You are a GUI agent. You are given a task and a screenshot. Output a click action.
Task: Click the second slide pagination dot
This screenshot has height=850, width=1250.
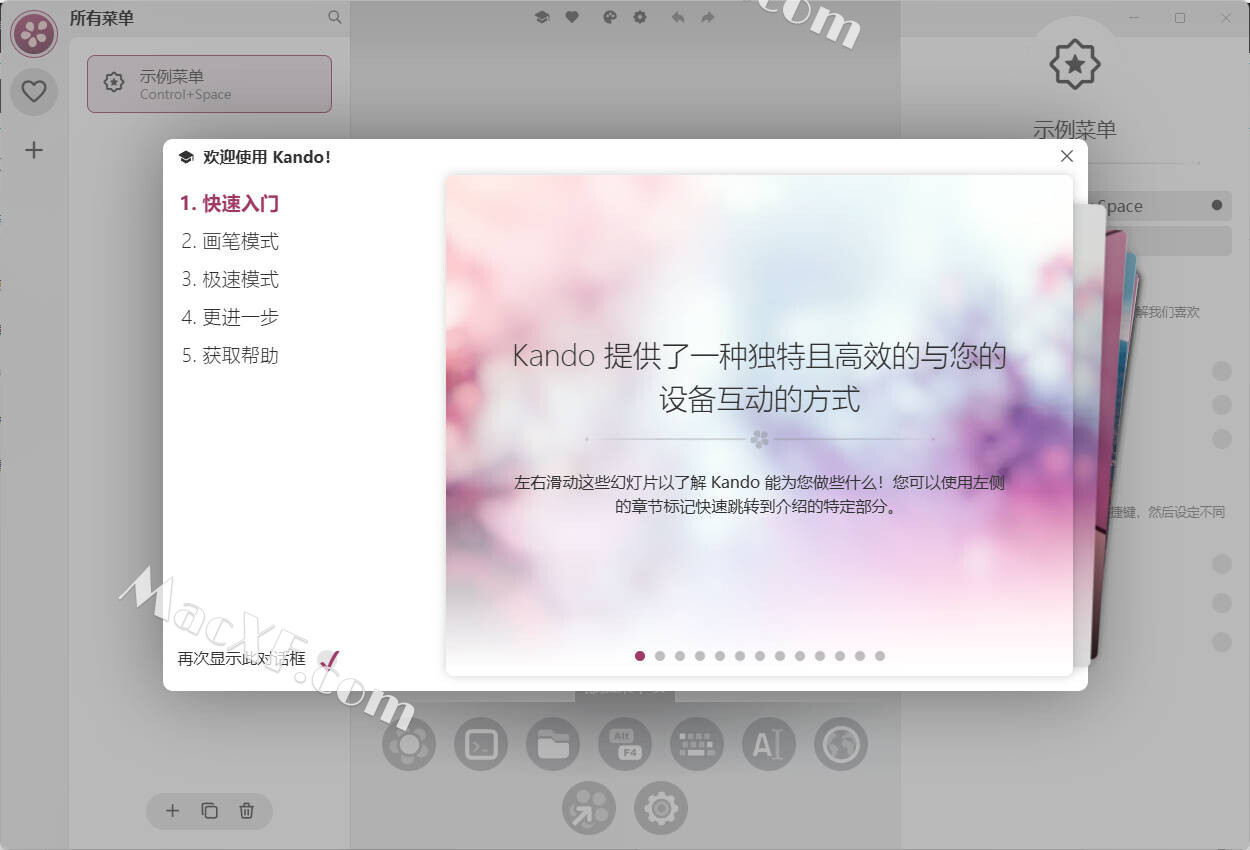(x=660, y=656)
